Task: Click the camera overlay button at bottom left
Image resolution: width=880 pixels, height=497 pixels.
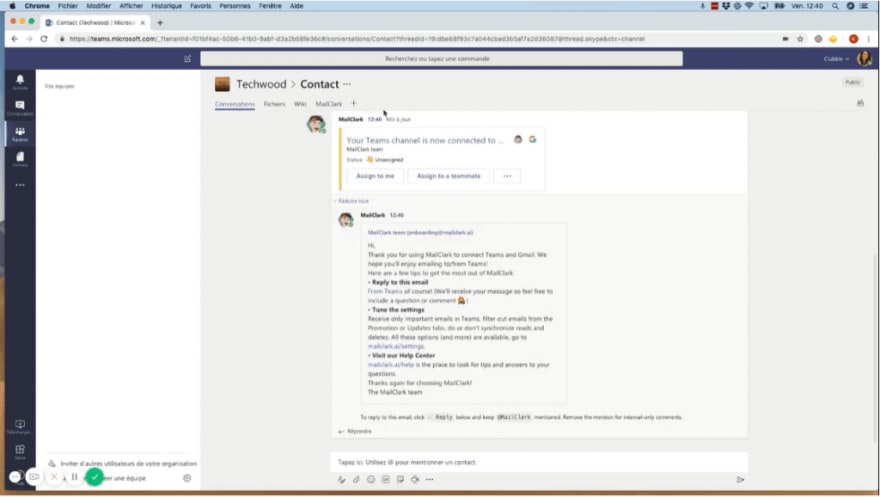Action: click(x=34, y=477)
